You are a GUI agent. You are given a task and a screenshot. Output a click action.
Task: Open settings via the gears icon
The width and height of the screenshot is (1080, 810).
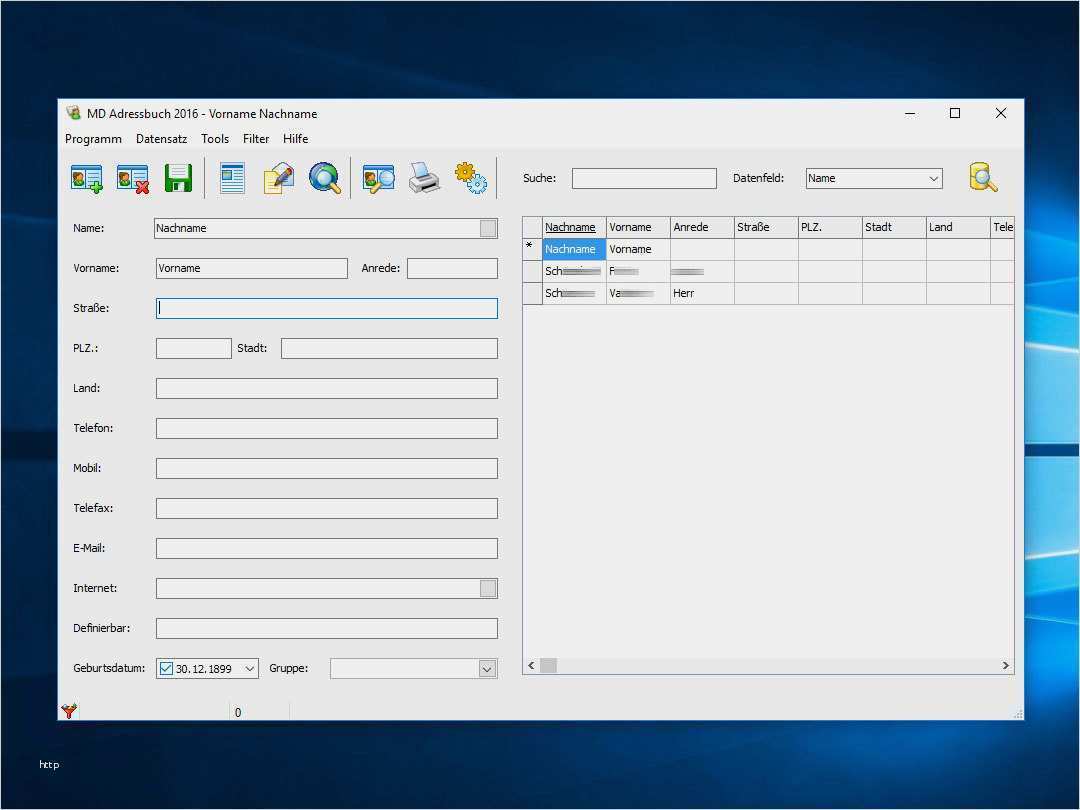(x=470, y=178)
